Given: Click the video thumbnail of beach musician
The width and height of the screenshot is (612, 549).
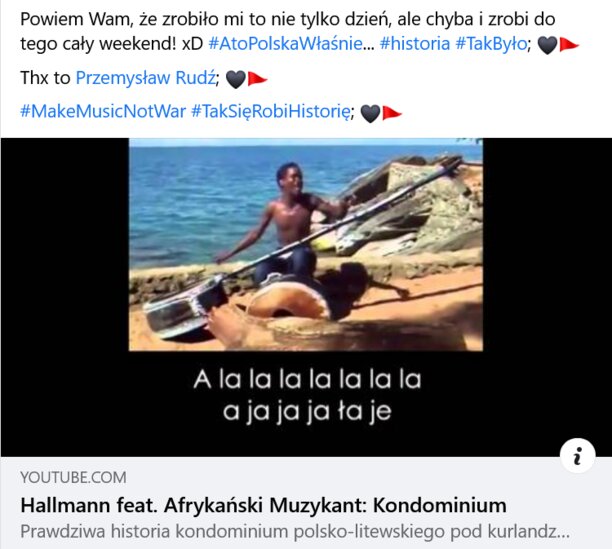Looking at the screenshot, I should click(306, 245).
